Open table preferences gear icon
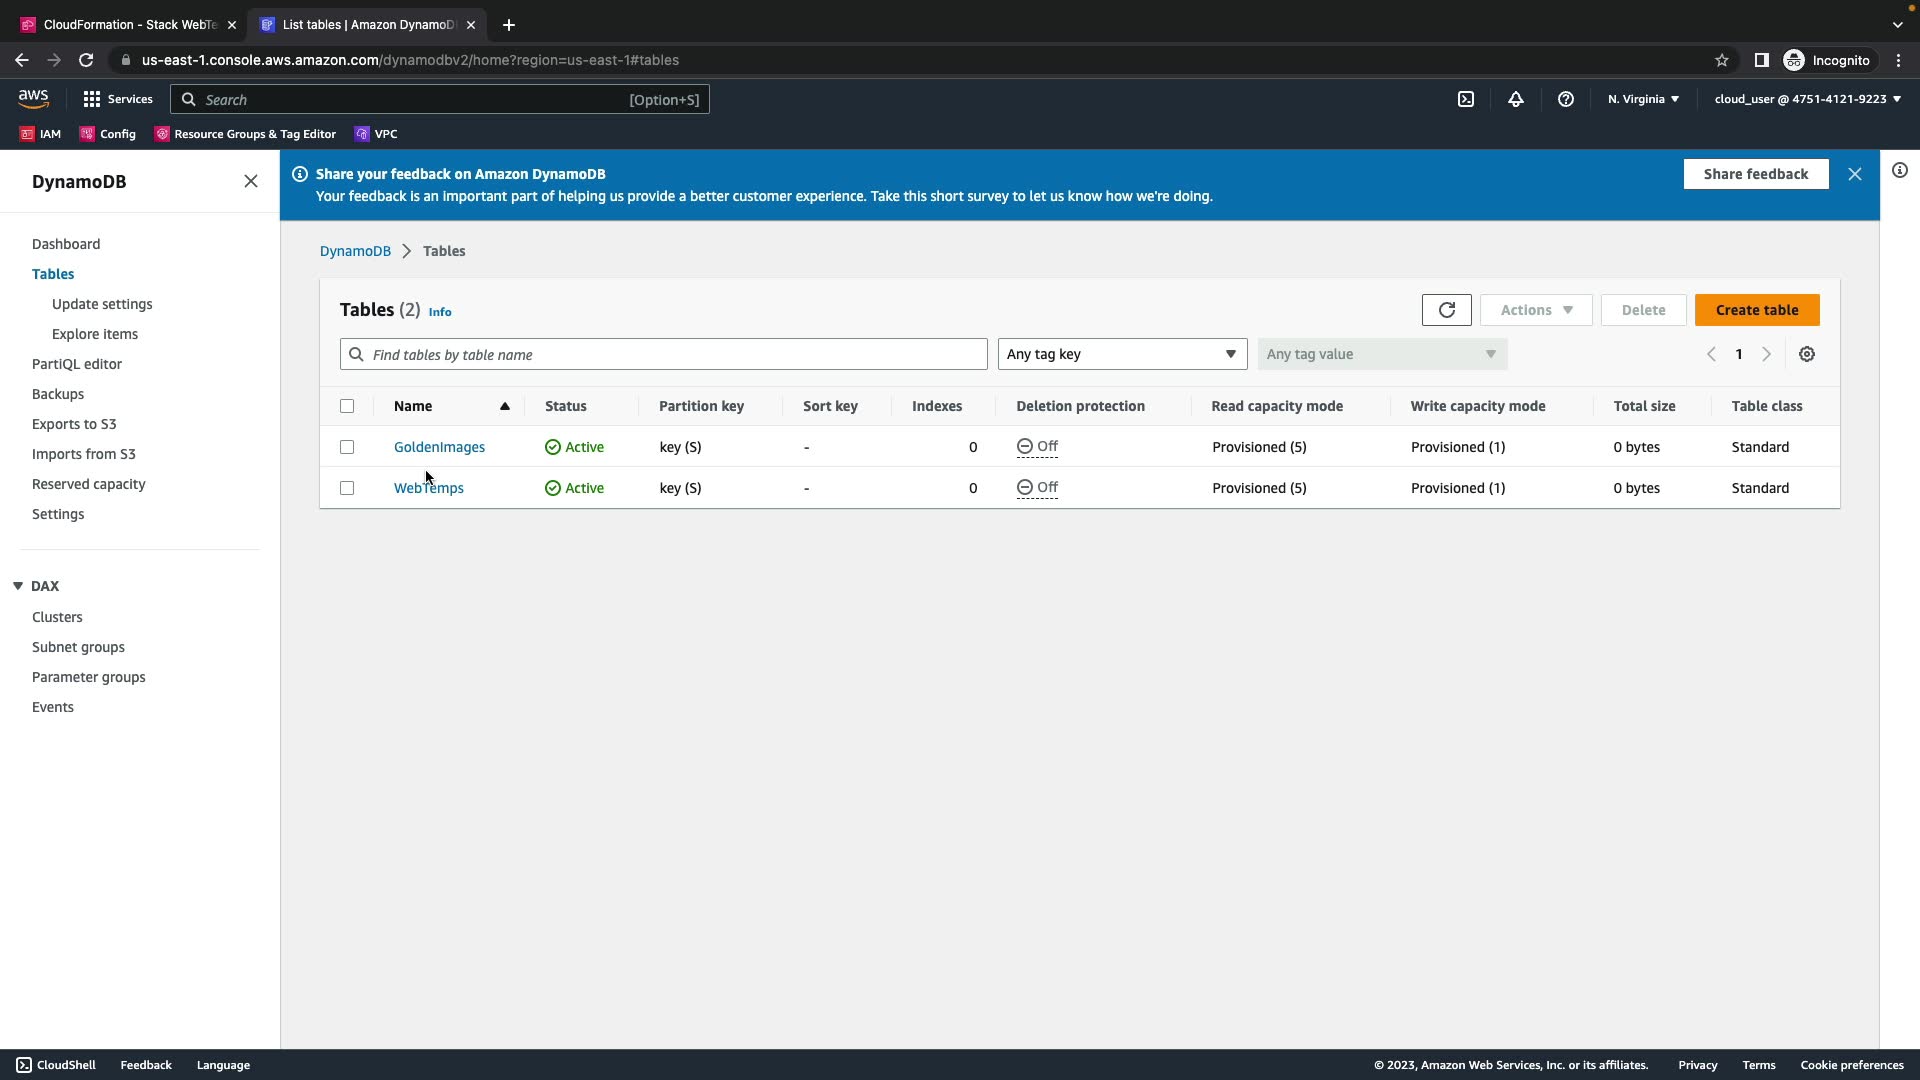The height and width of the screenshot is (1080, 1920). 1806,354
